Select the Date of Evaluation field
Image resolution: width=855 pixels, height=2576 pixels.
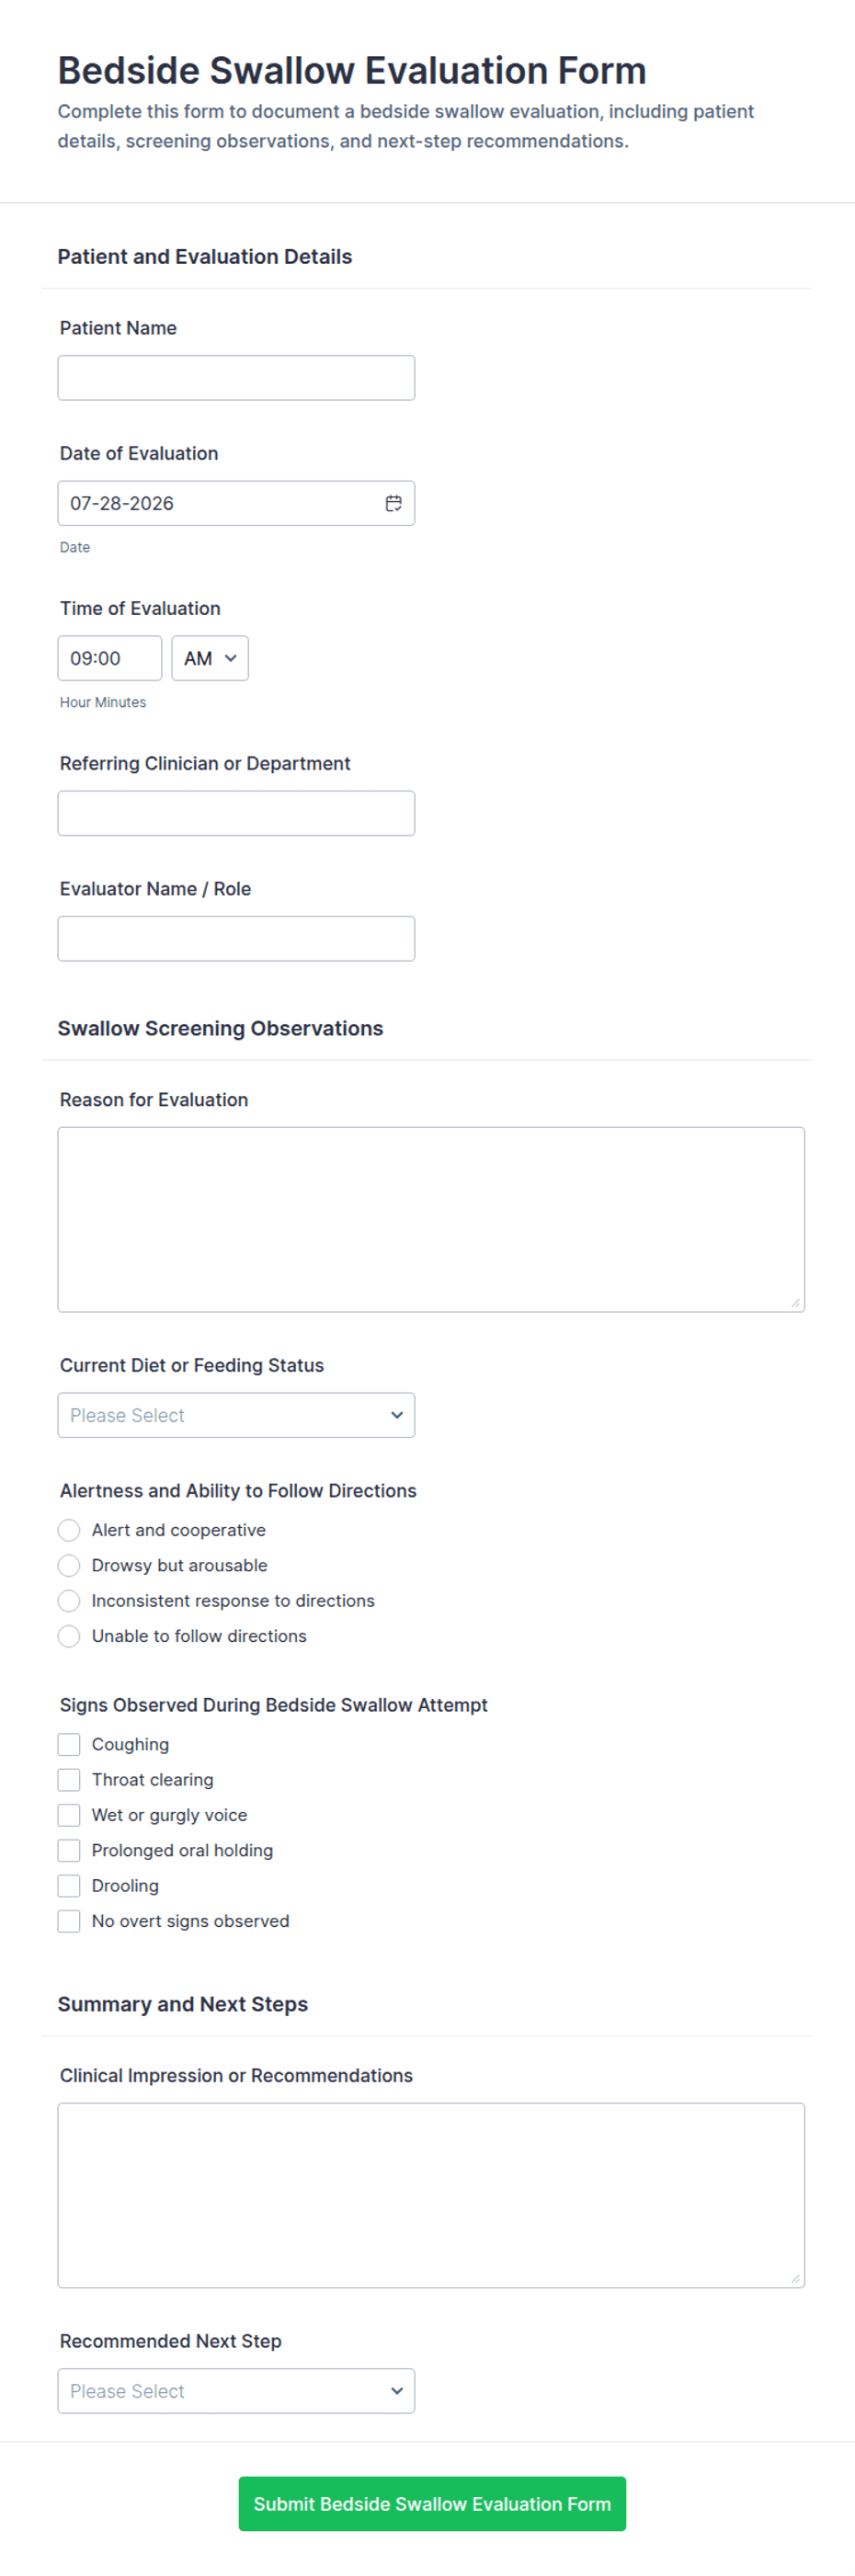(x=236, y=503)
